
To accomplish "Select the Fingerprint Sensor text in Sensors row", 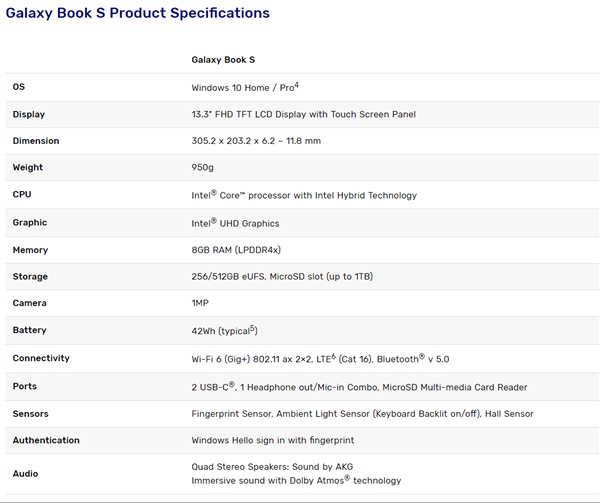I will 231,413.
